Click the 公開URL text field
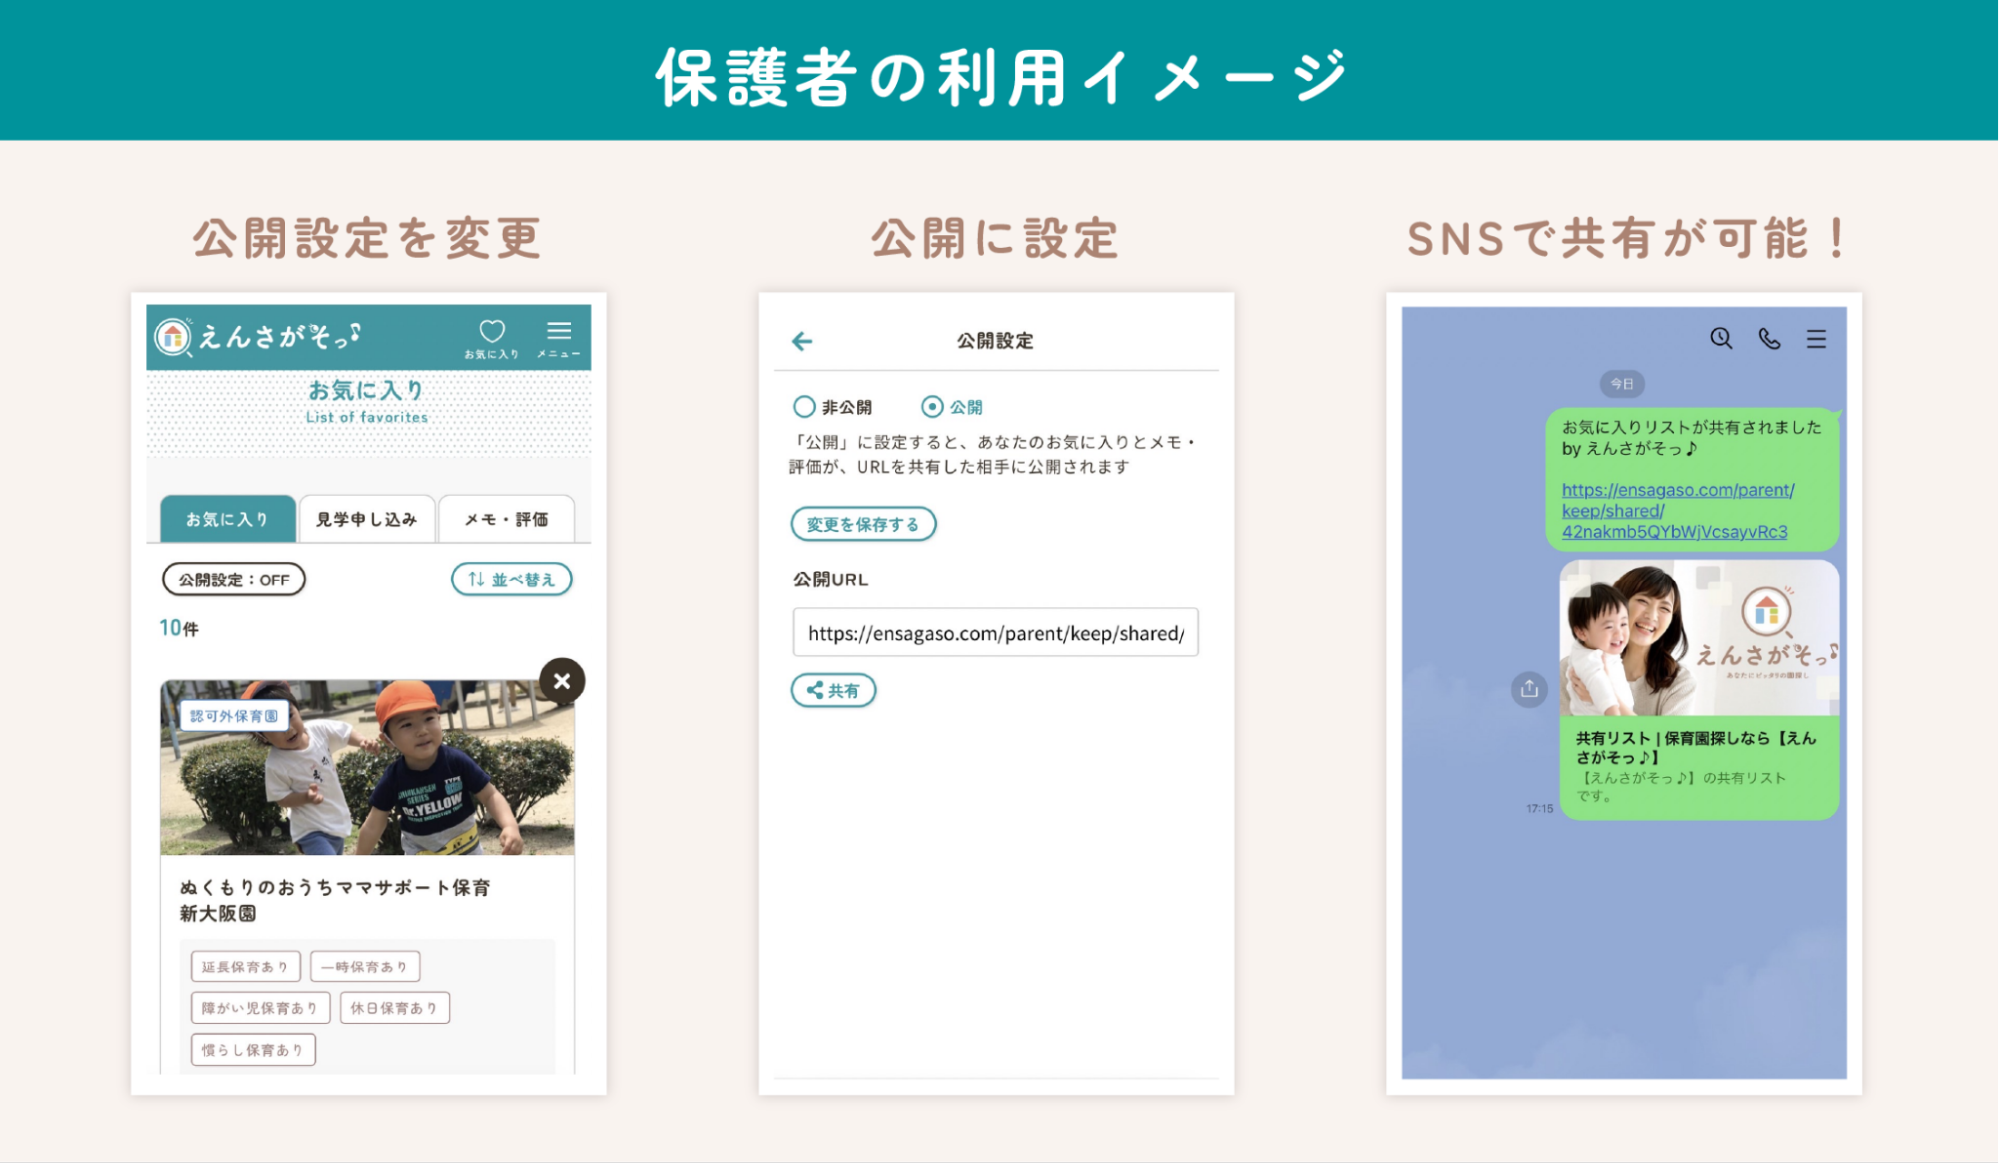 995,633
